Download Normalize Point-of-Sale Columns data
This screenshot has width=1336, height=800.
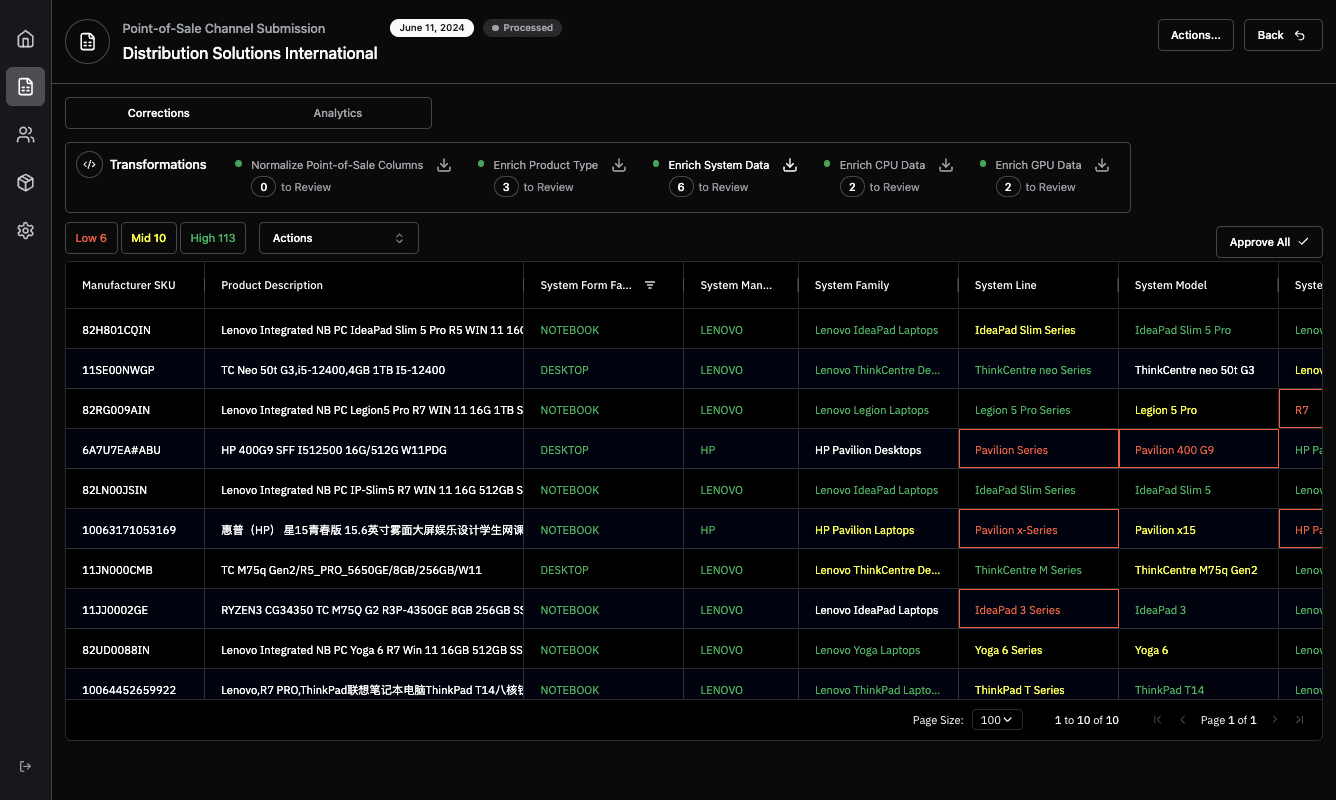(x=444, y=165)
